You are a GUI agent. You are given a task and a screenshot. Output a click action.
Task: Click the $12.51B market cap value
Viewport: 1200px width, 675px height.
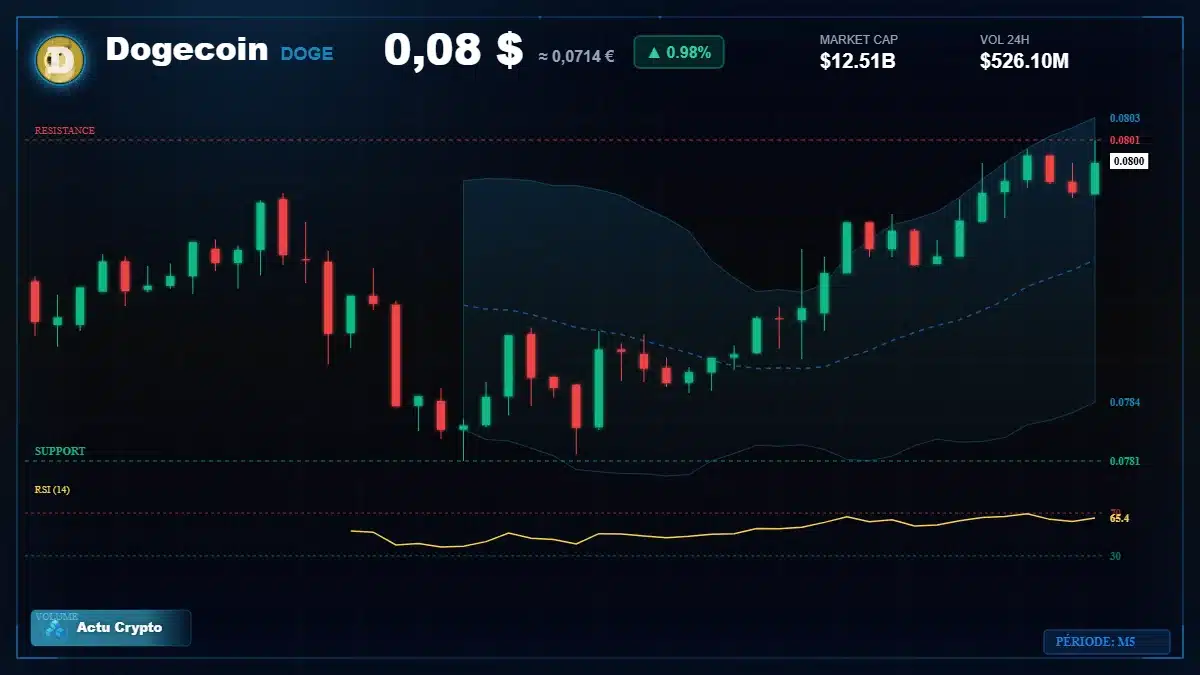pyautogui.click(x=857, y=61)
